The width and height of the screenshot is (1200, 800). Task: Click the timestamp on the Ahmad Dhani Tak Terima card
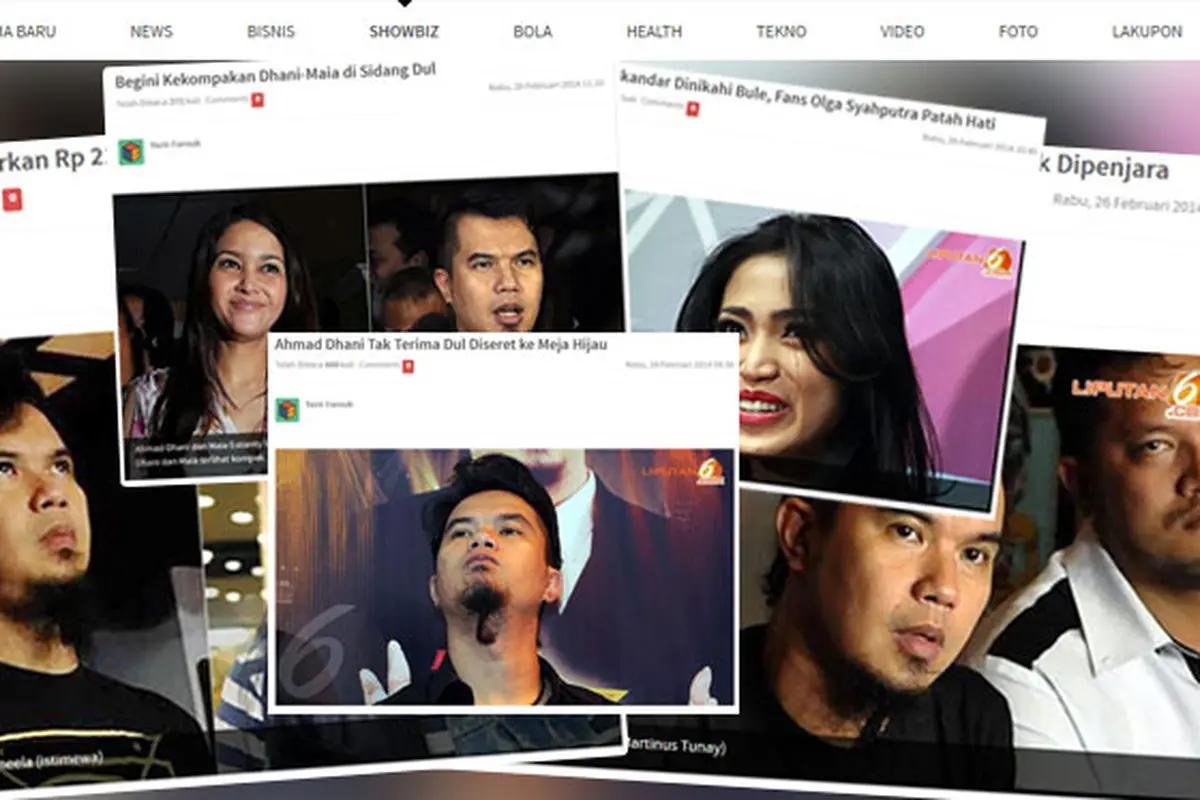pos(680,365)
